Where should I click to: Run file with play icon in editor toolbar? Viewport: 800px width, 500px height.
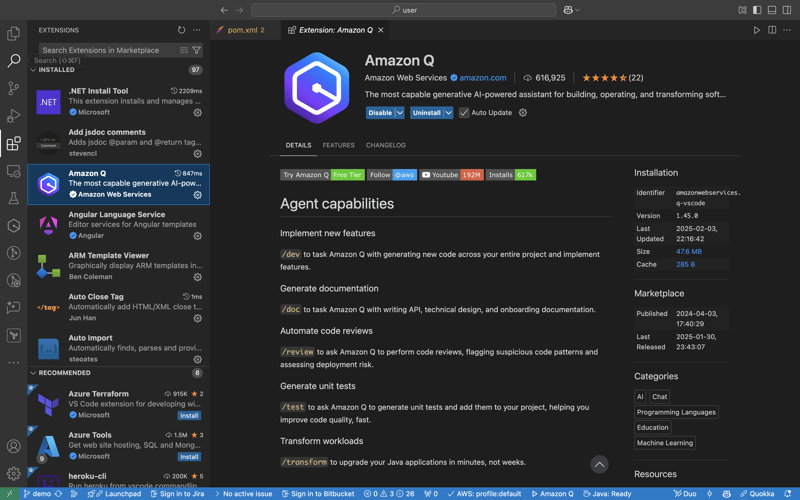(757, 30)
